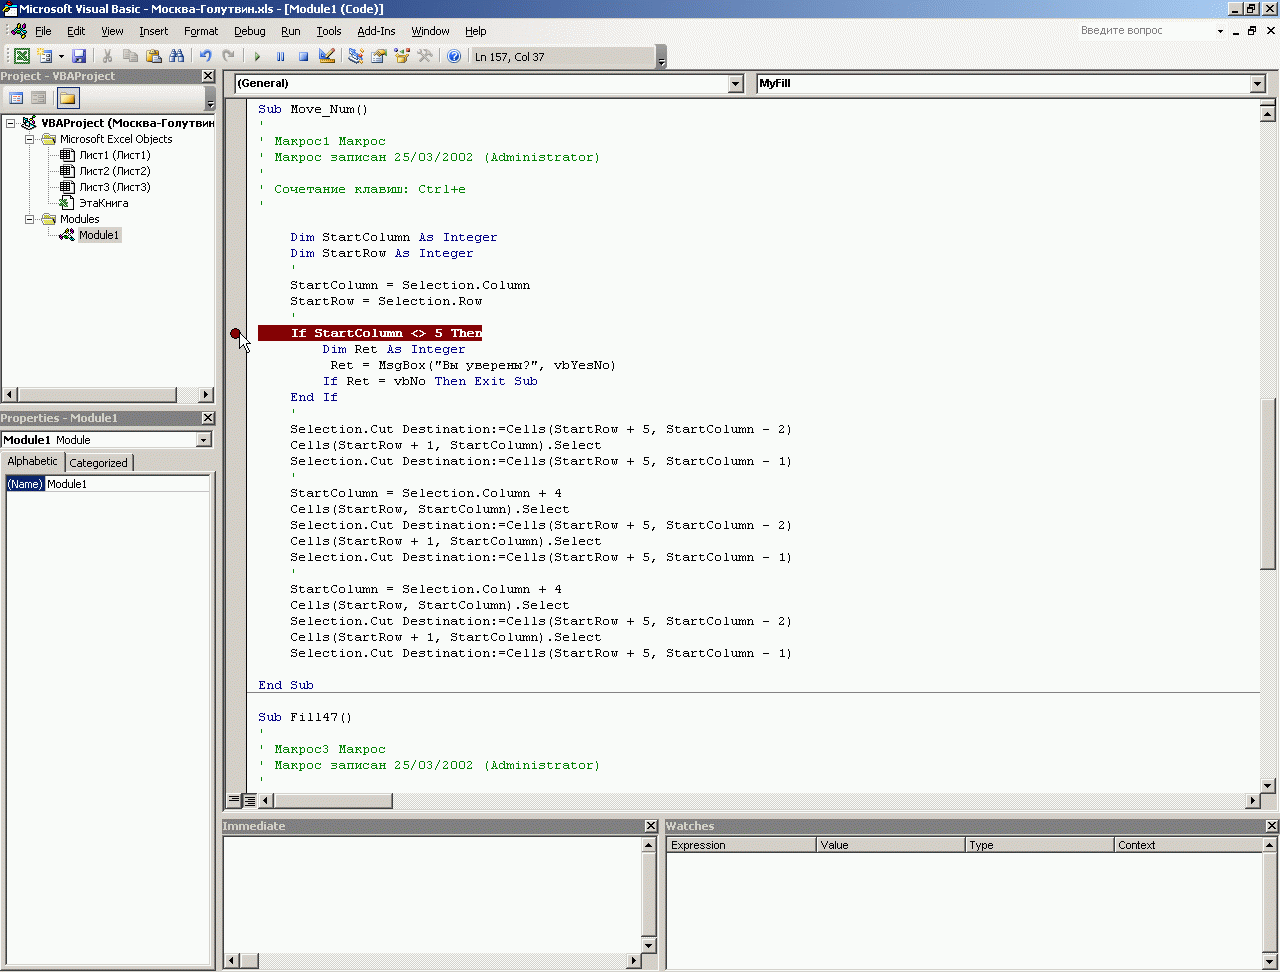The height and width of the screenshot is (972, 1280).
Task: Open the Run menu
Action: [290, 31]
